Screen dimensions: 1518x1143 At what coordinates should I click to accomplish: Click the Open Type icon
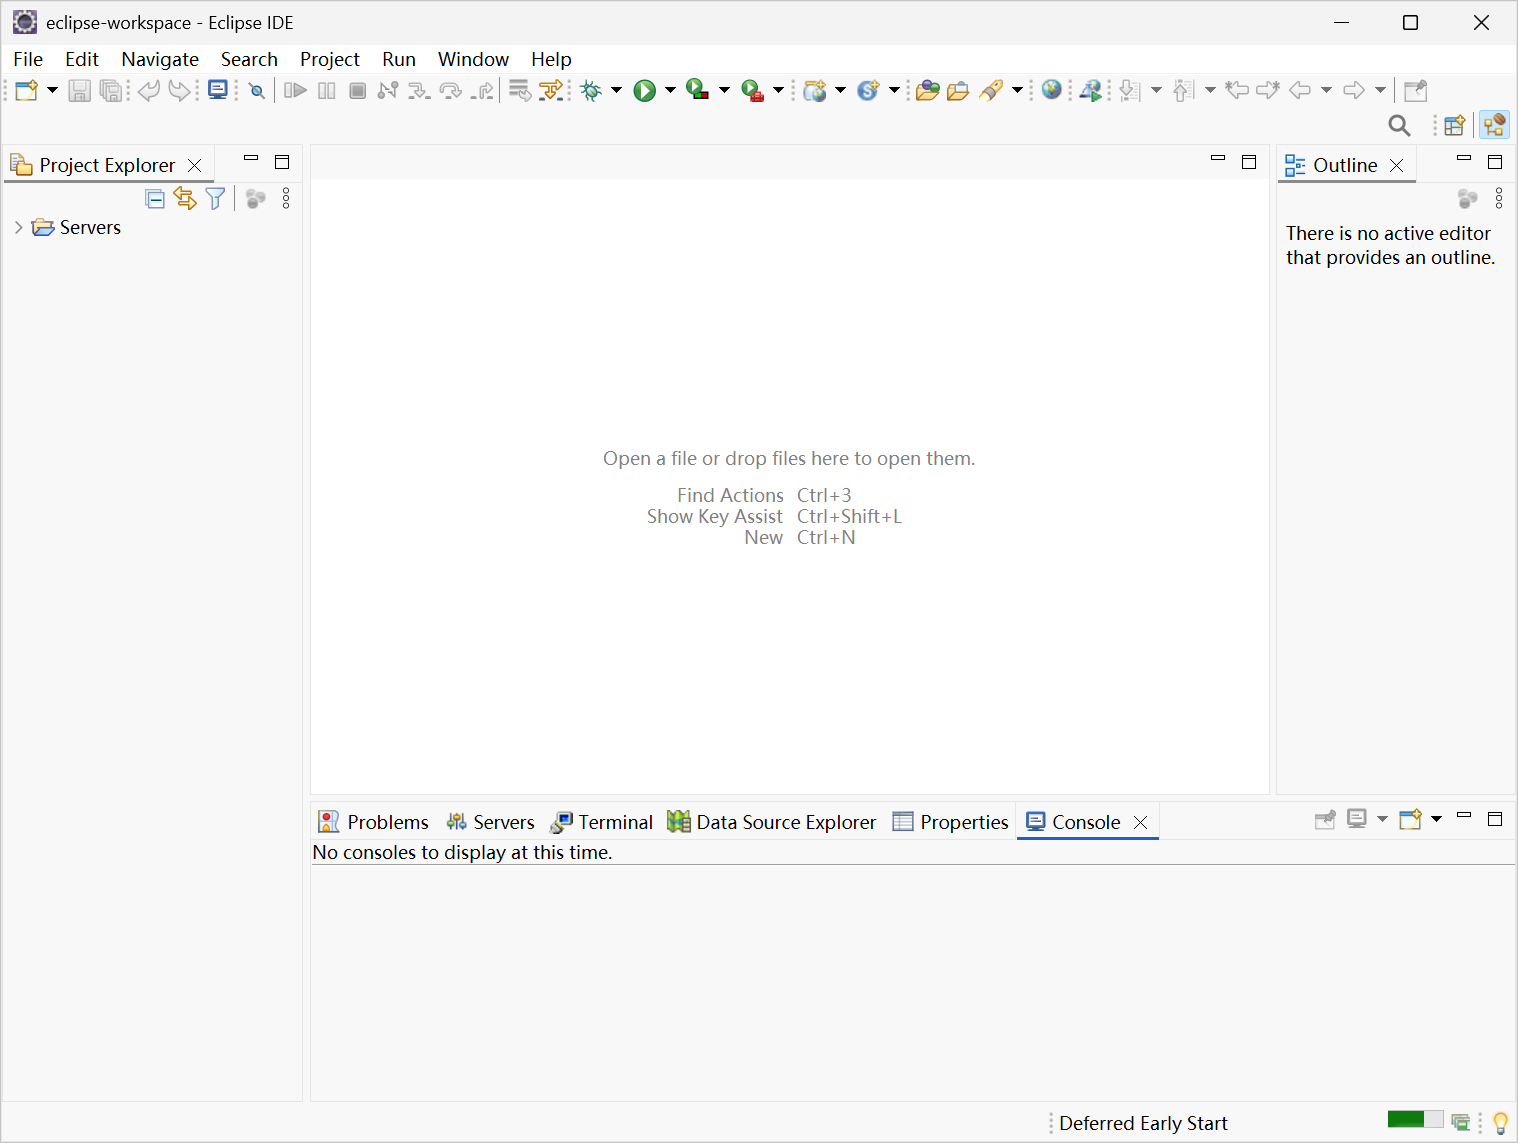(x=928, y=91)
